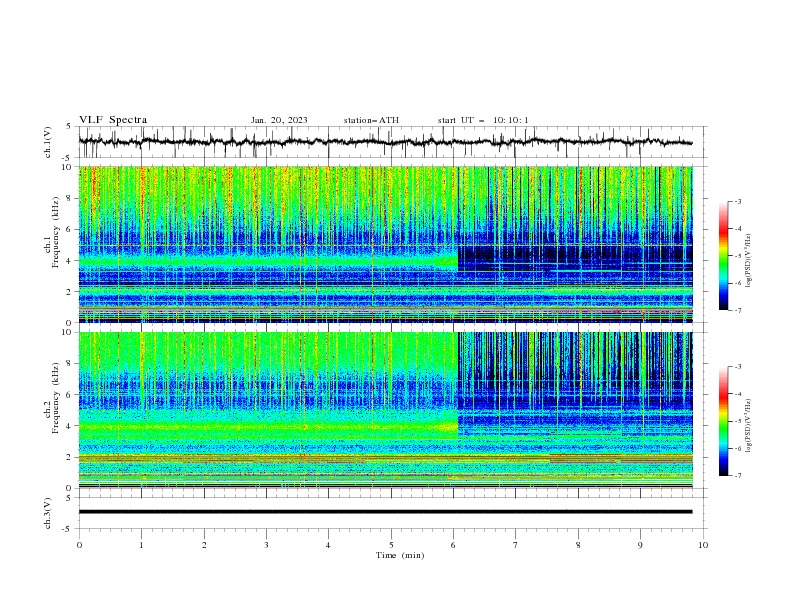
Task: Click the upper 'log(PSD)(V²/Hz)' color bar label
Action: [749, 261]
